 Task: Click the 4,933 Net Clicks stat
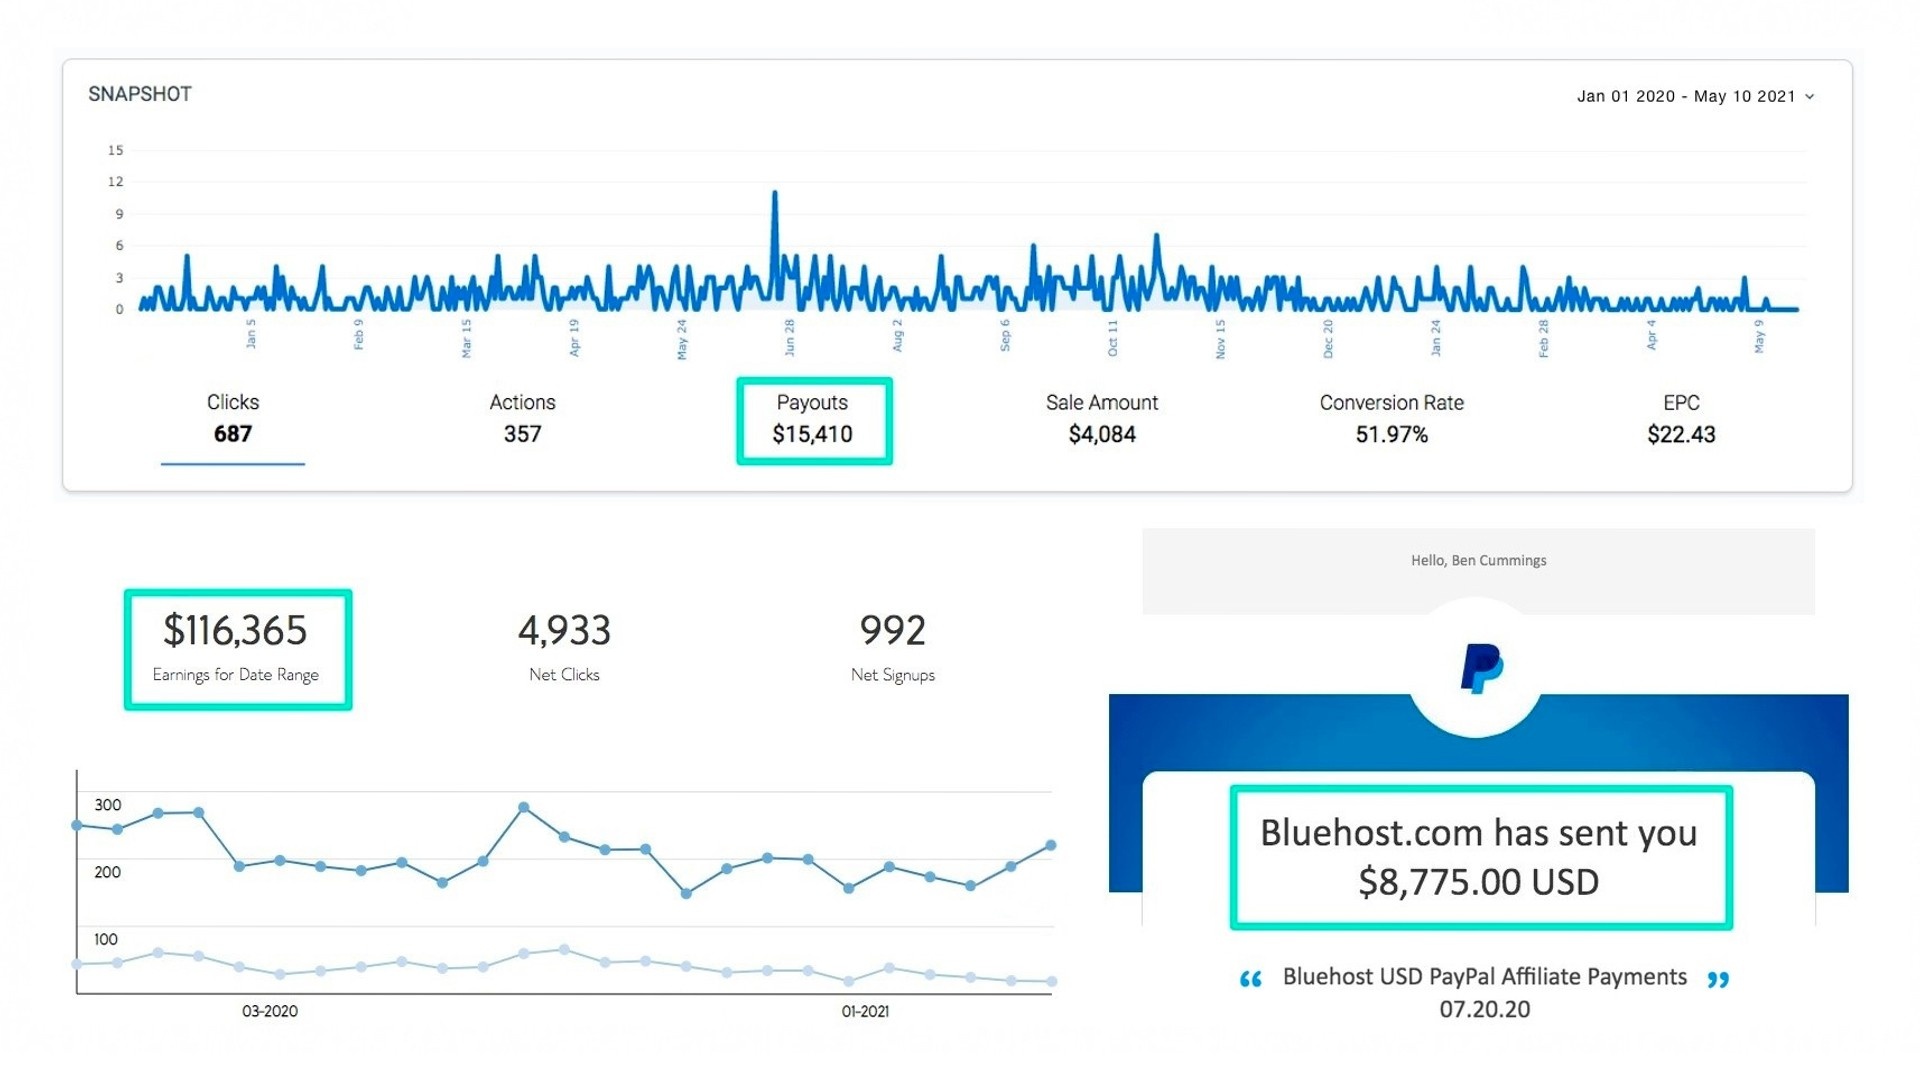tap(564, 647)
